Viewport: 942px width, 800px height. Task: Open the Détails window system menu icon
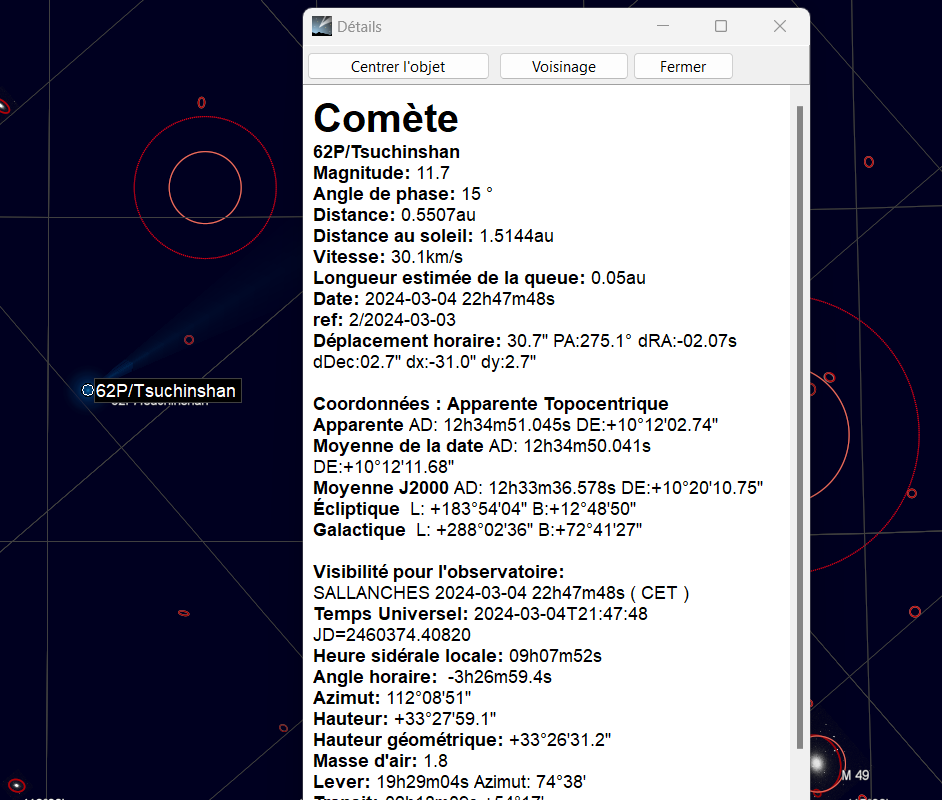click(x=321, y=27)
